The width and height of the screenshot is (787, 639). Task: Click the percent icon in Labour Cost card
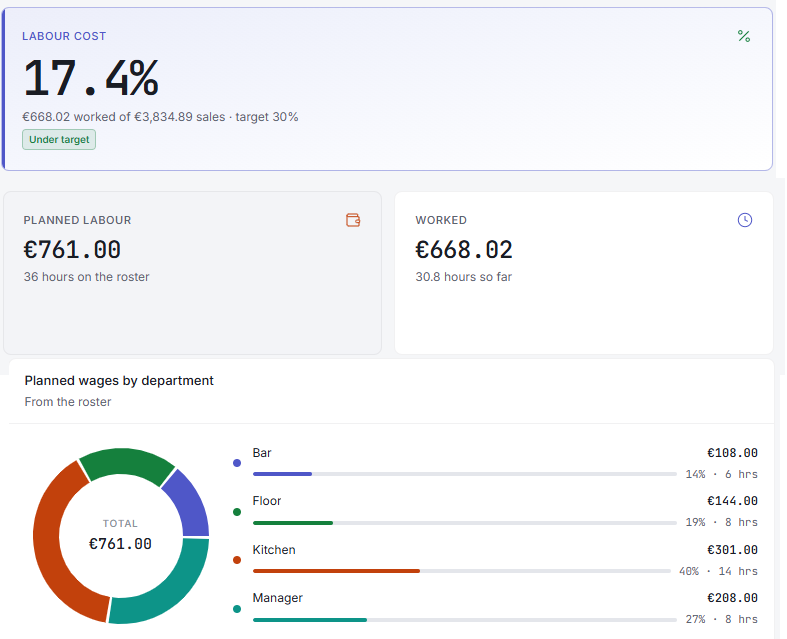(x=744, y=36)
